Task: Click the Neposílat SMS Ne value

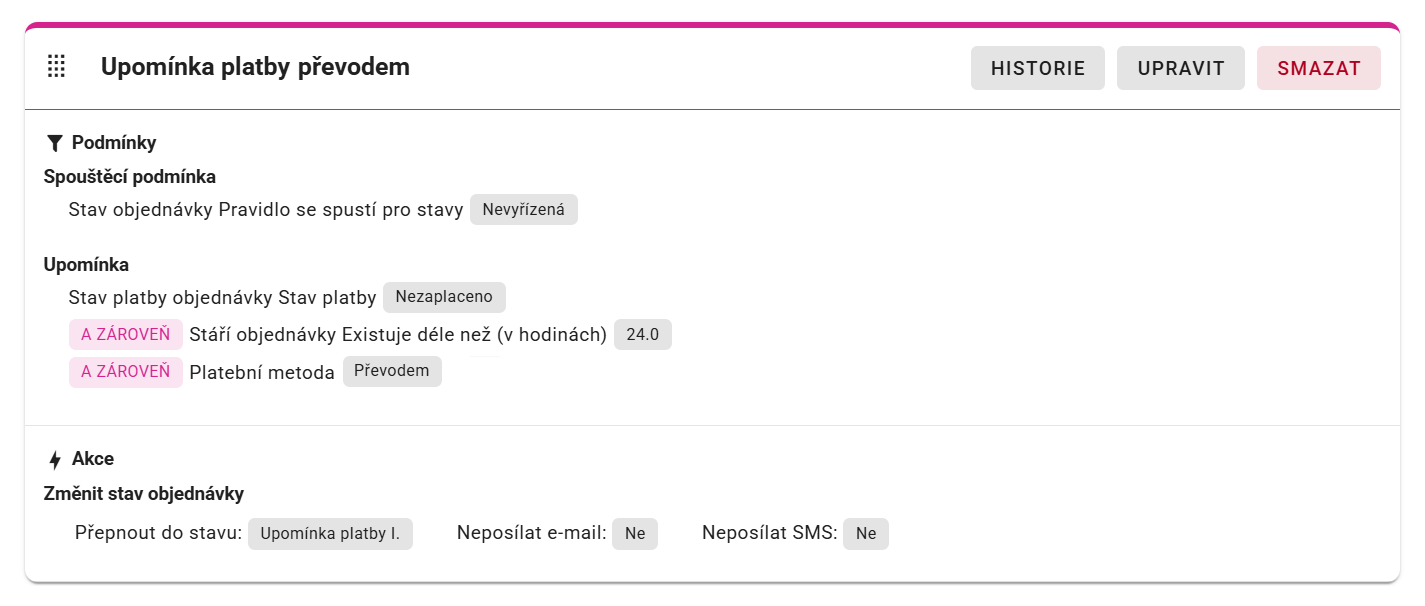Action: pyautogui.click(x=866, y=534)
